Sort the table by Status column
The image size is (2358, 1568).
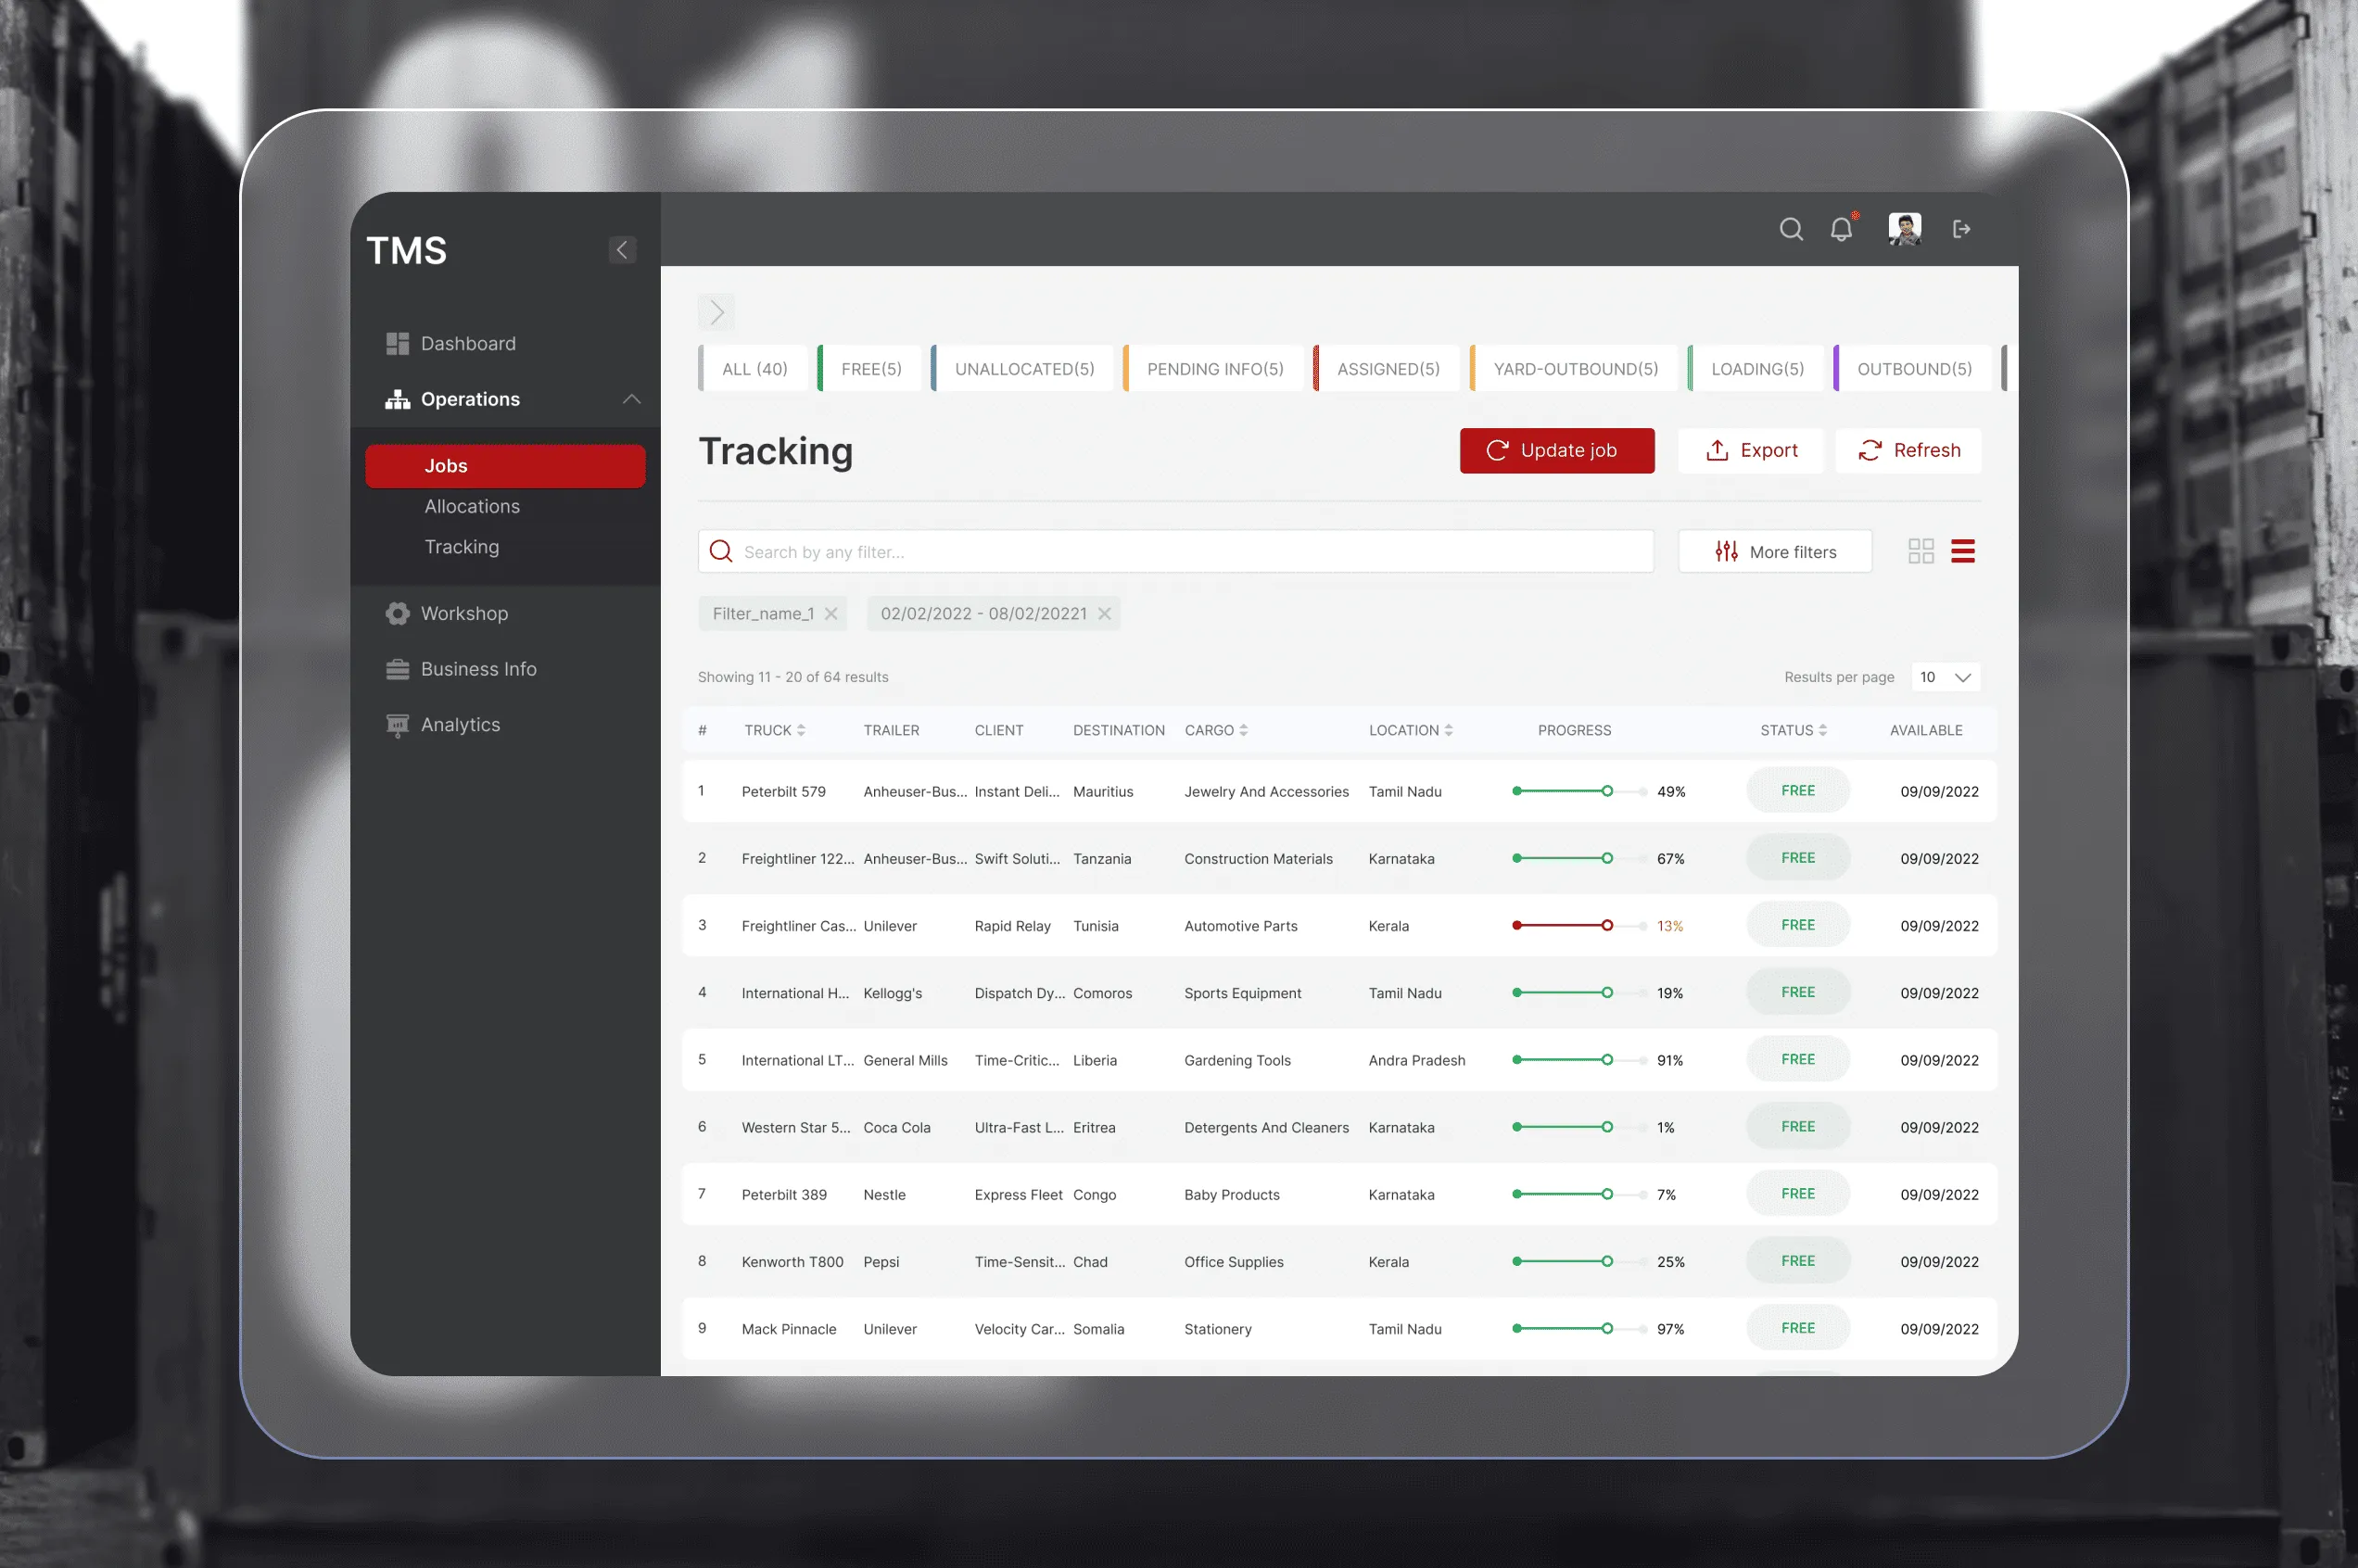click(1822, 731)
